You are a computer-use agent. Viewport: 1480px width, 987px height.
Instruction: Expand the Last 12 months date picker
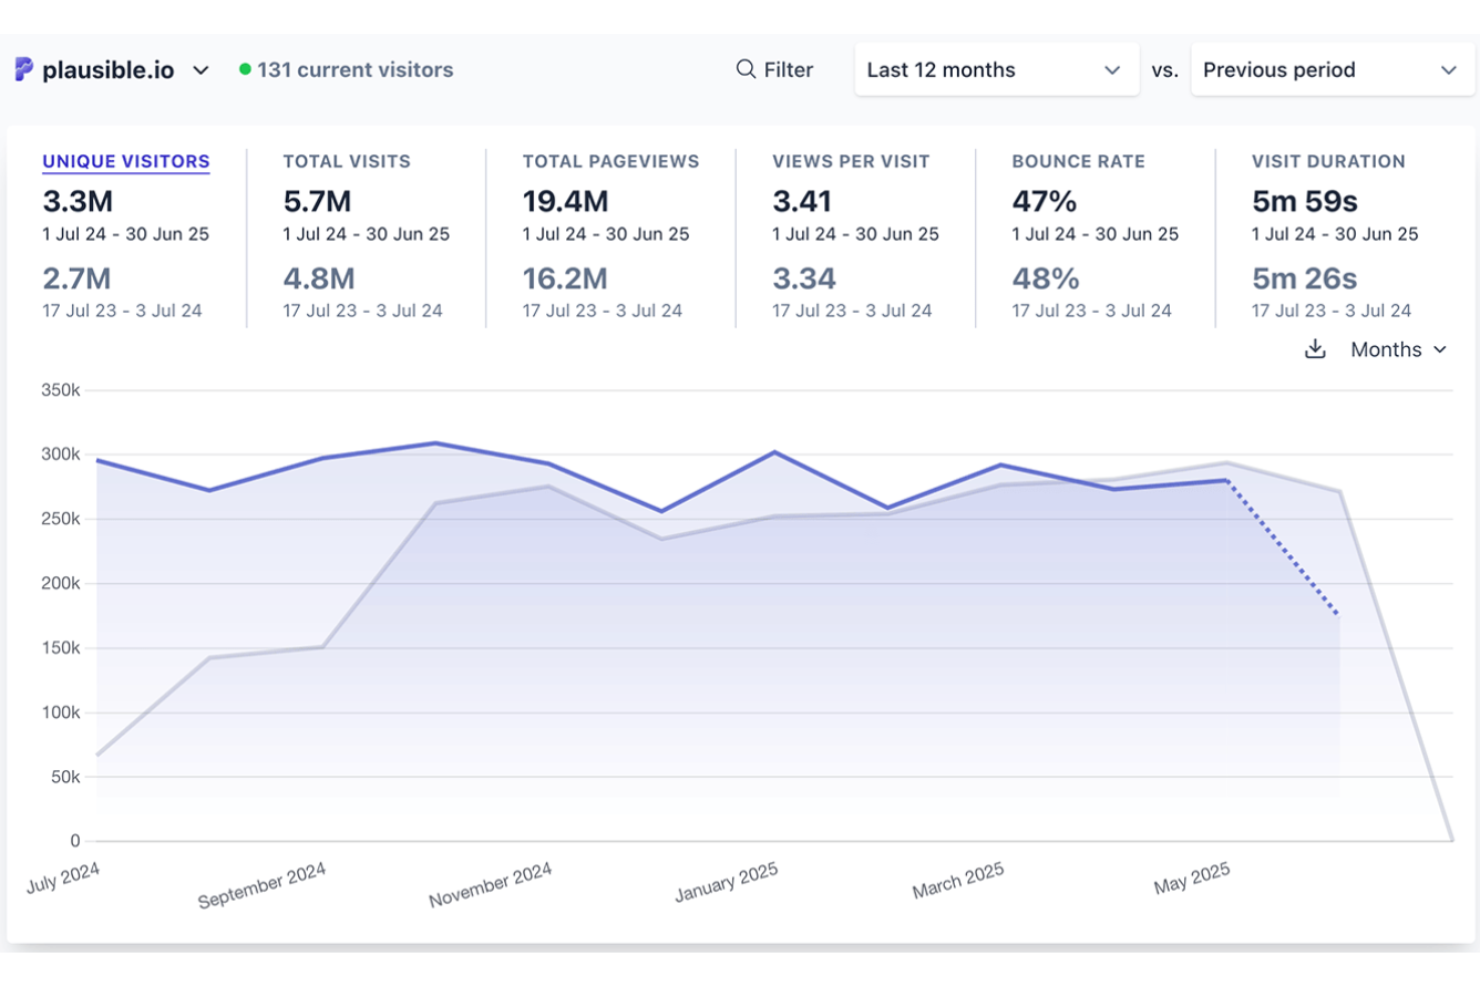tap(996, 70)
